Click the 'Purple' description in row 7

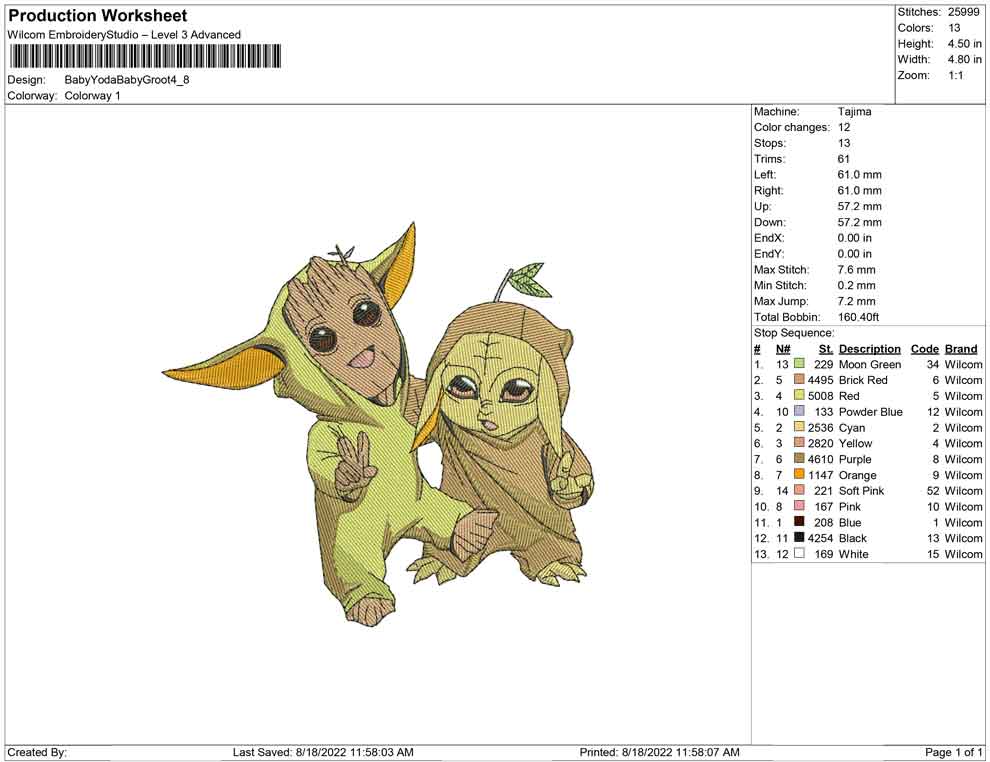pyautogui.click(x=855, y=459)
